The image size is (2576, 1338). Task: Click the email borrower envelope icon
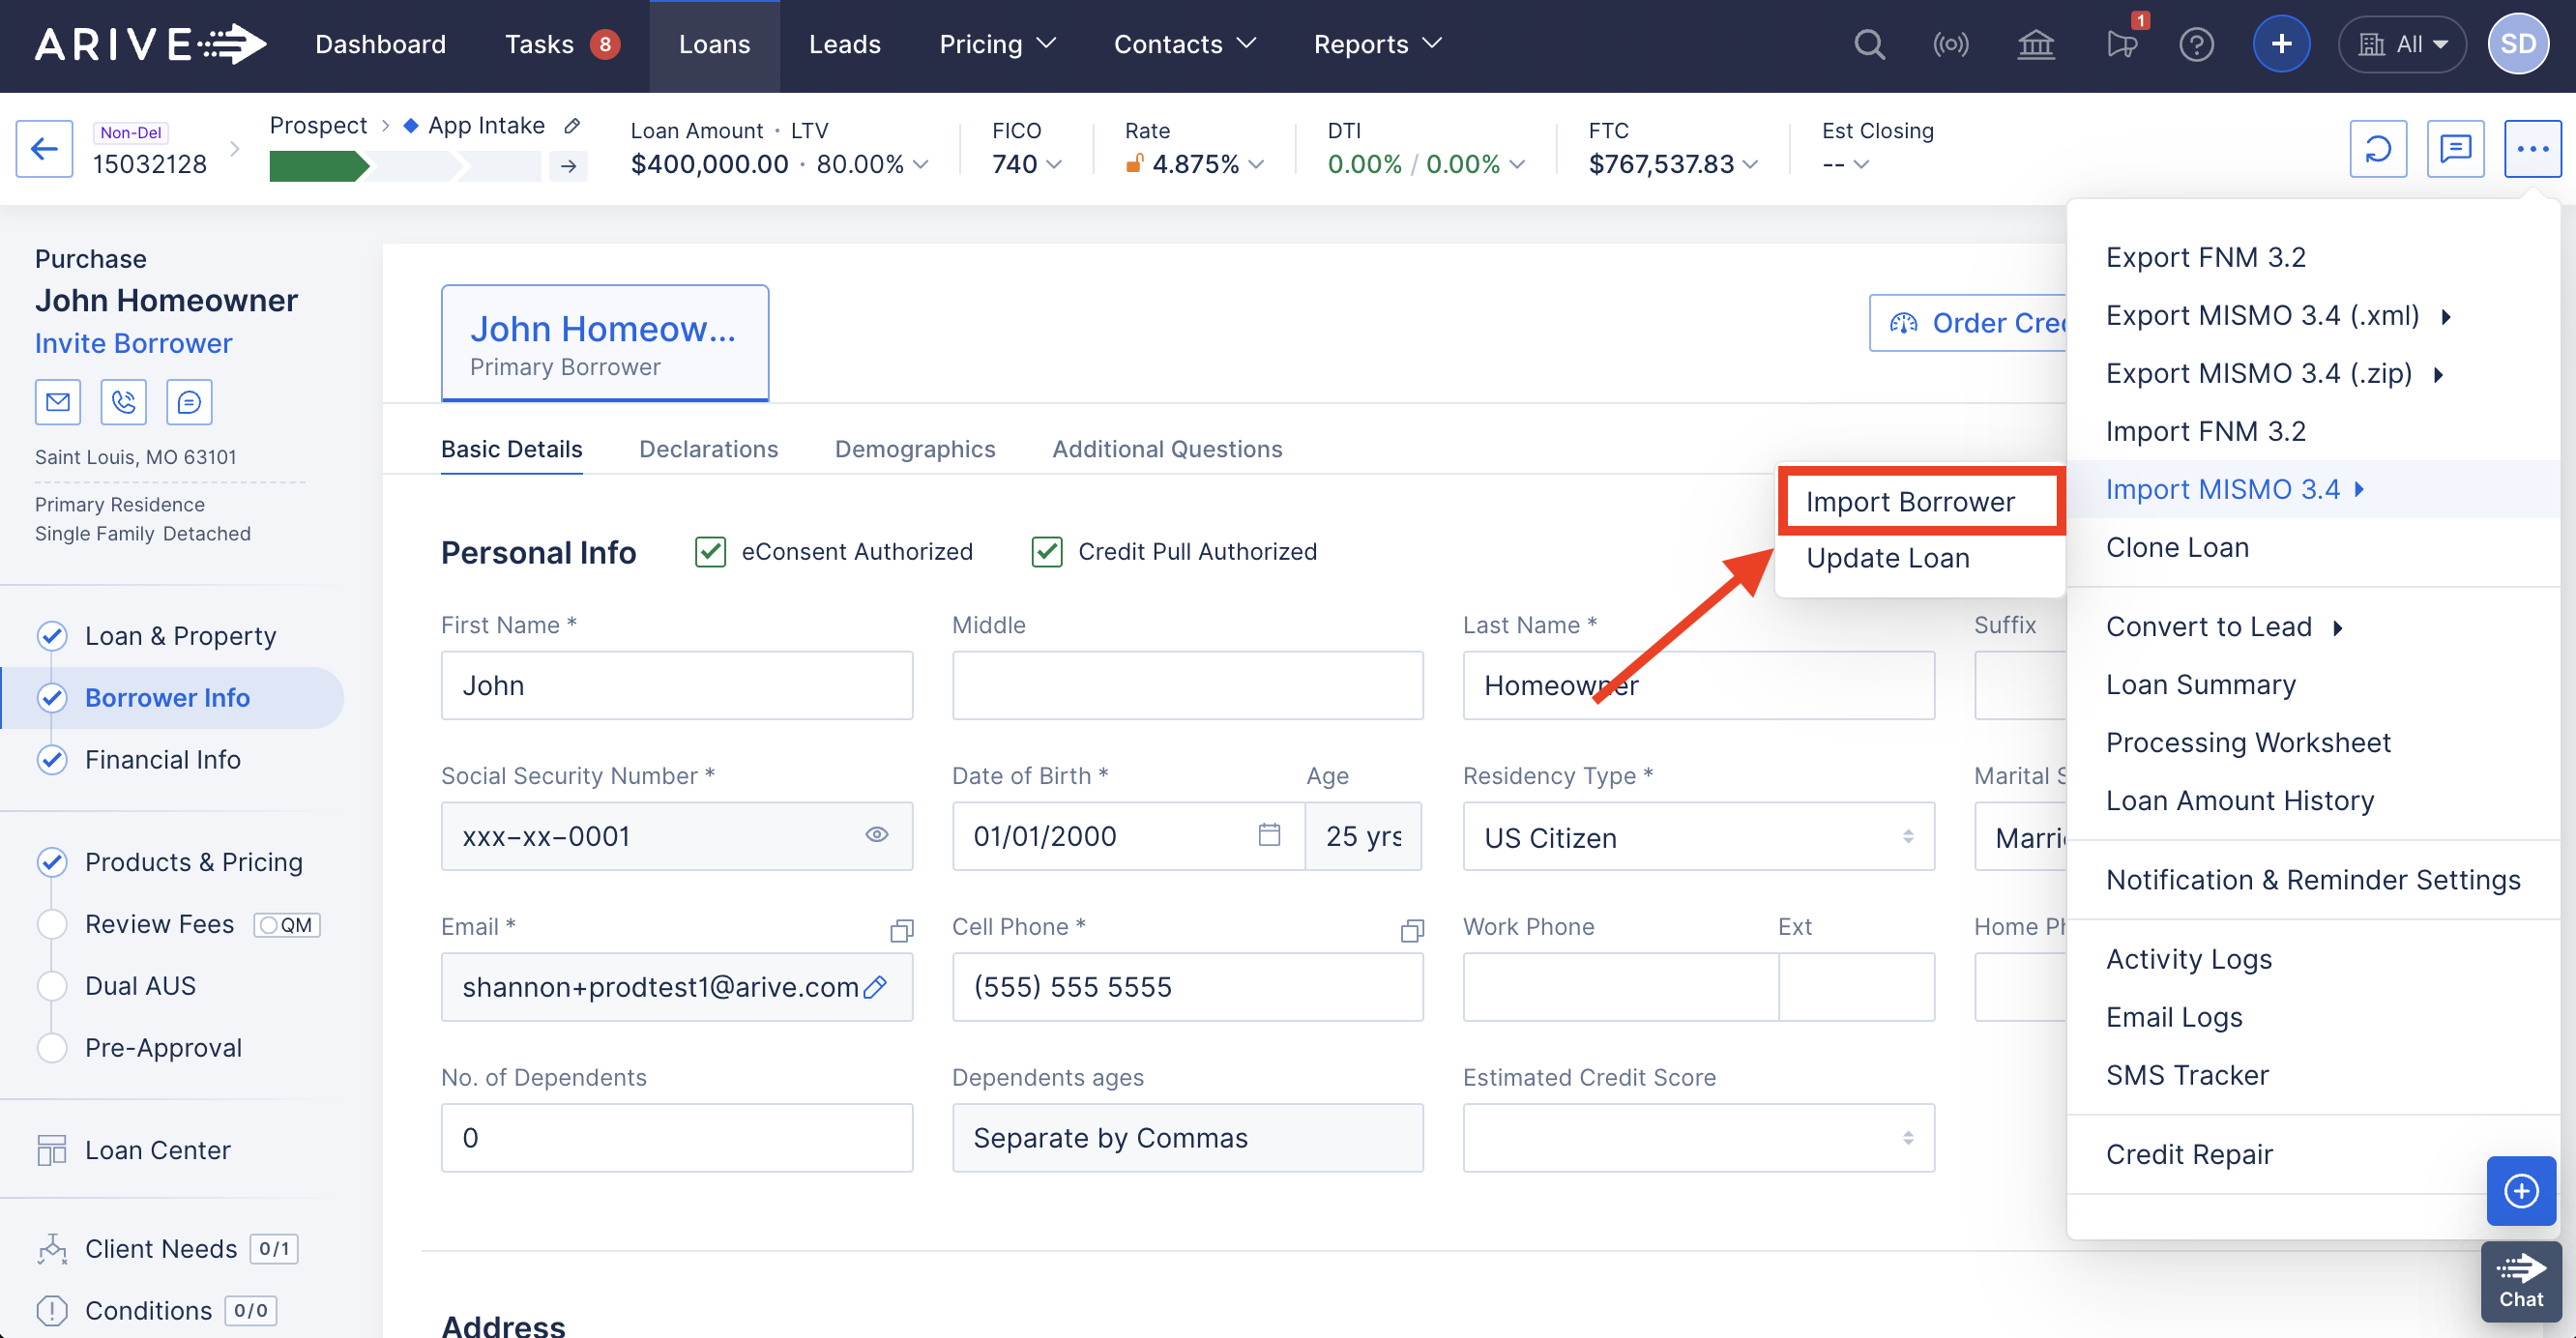click(58, 402)
